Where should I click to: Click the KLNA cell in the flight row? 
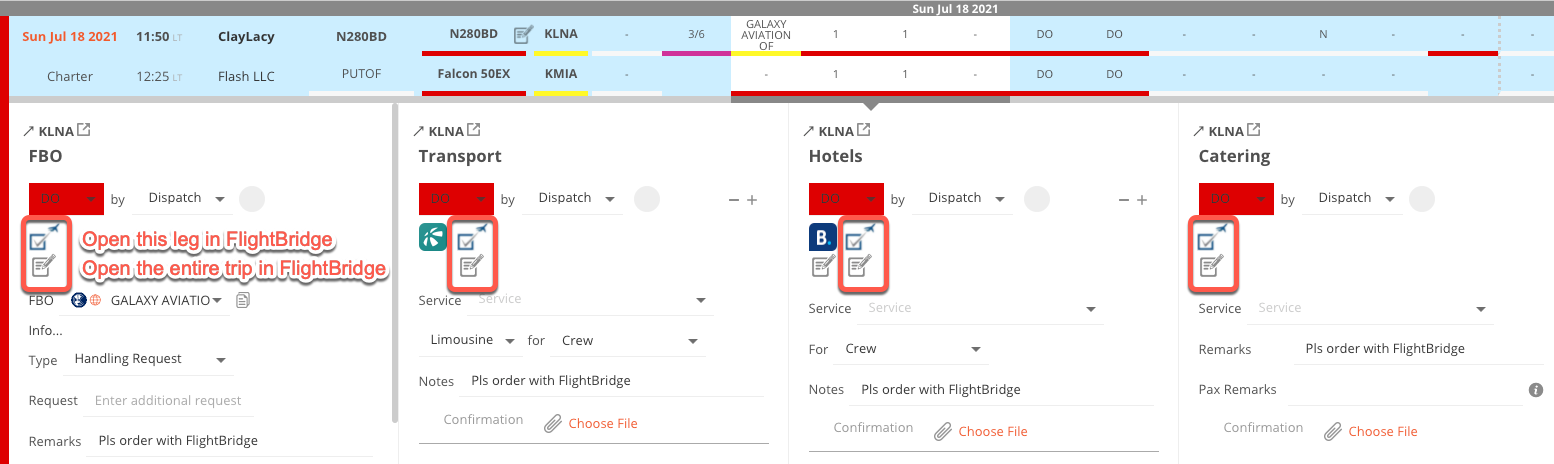(560, 34)
